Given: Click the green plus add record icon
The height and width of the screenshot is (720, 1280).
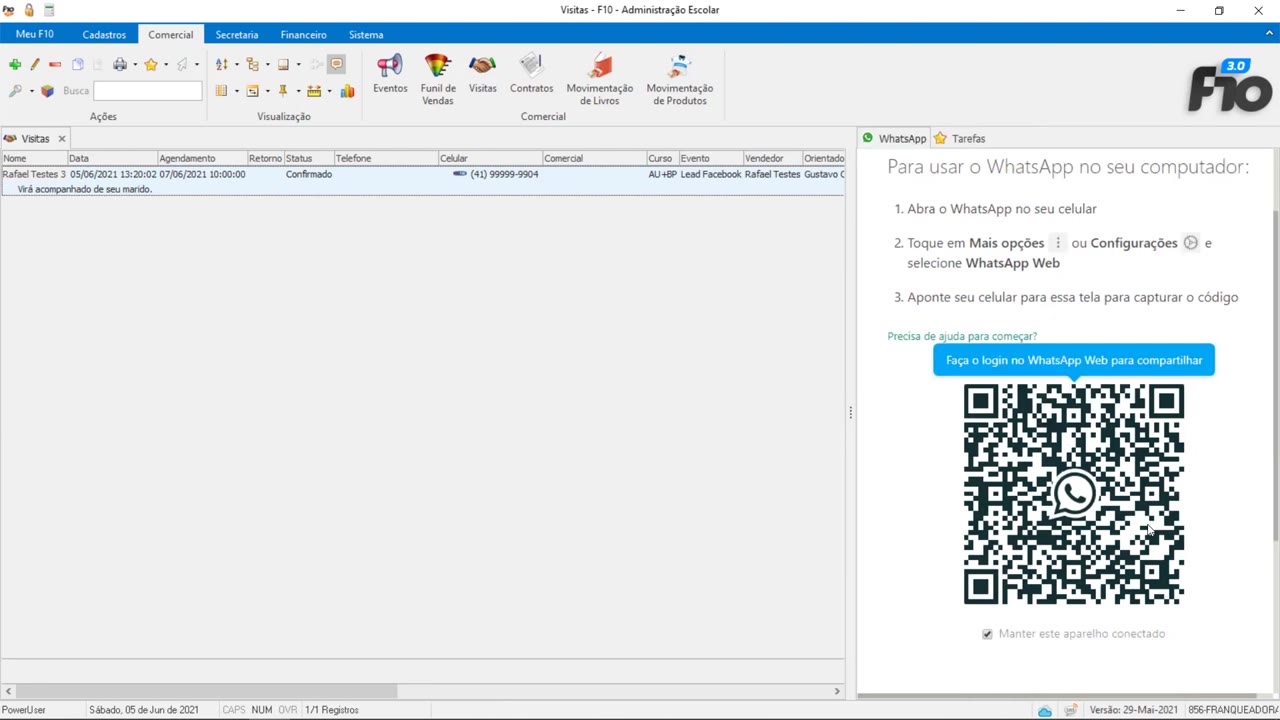Looking at the screenshot, I should [15, 64].
